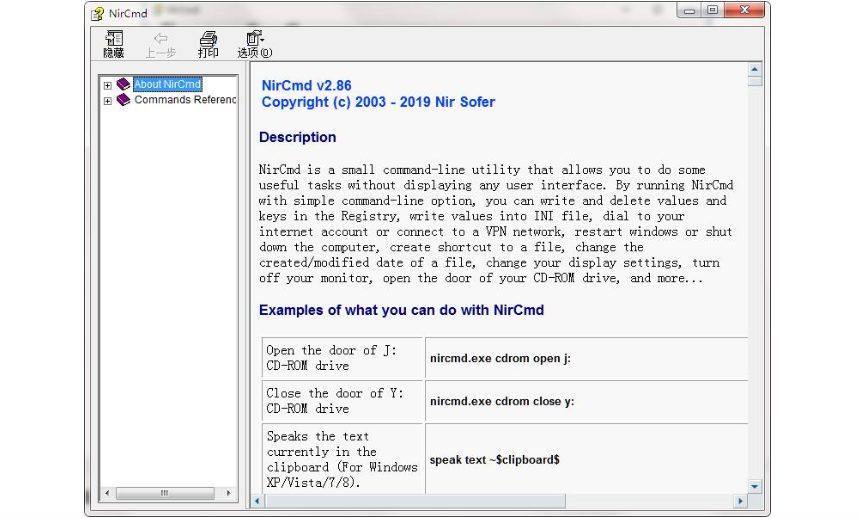Viewport: 860px width, 518px height.
Task: Click the contents tree scroll-left arrow
Action: coord(107,494)
